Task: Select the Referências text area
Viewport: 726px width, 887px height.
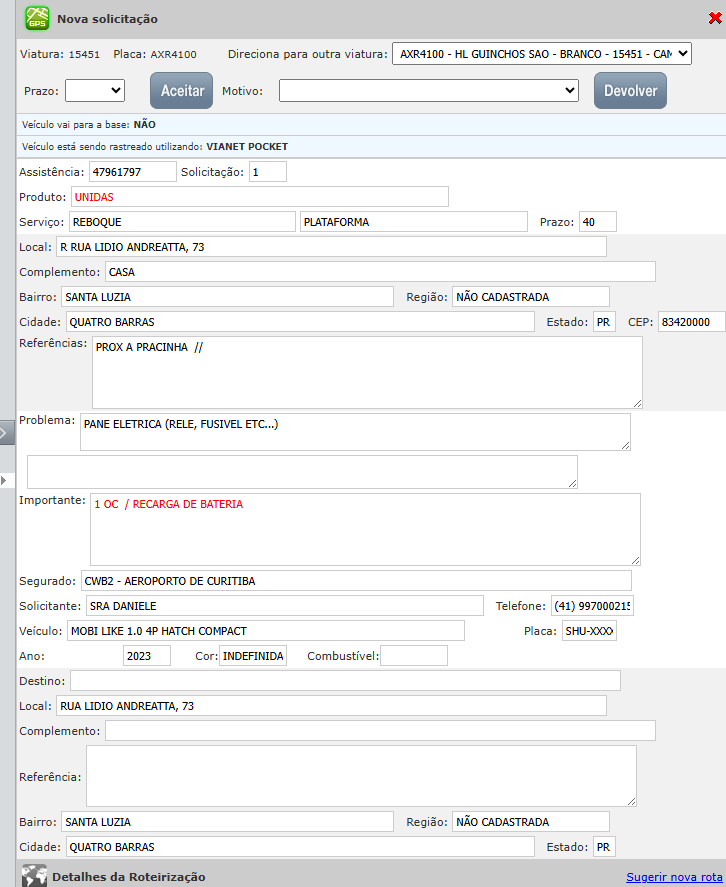Action: coord(366,372)
